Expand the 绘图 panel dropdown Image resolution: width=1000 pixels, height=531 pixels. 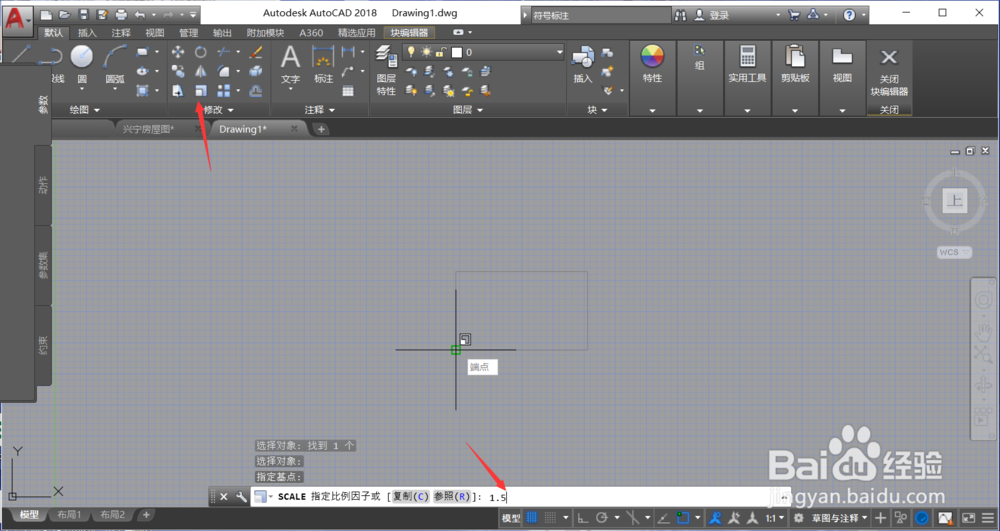pos(85,110)
